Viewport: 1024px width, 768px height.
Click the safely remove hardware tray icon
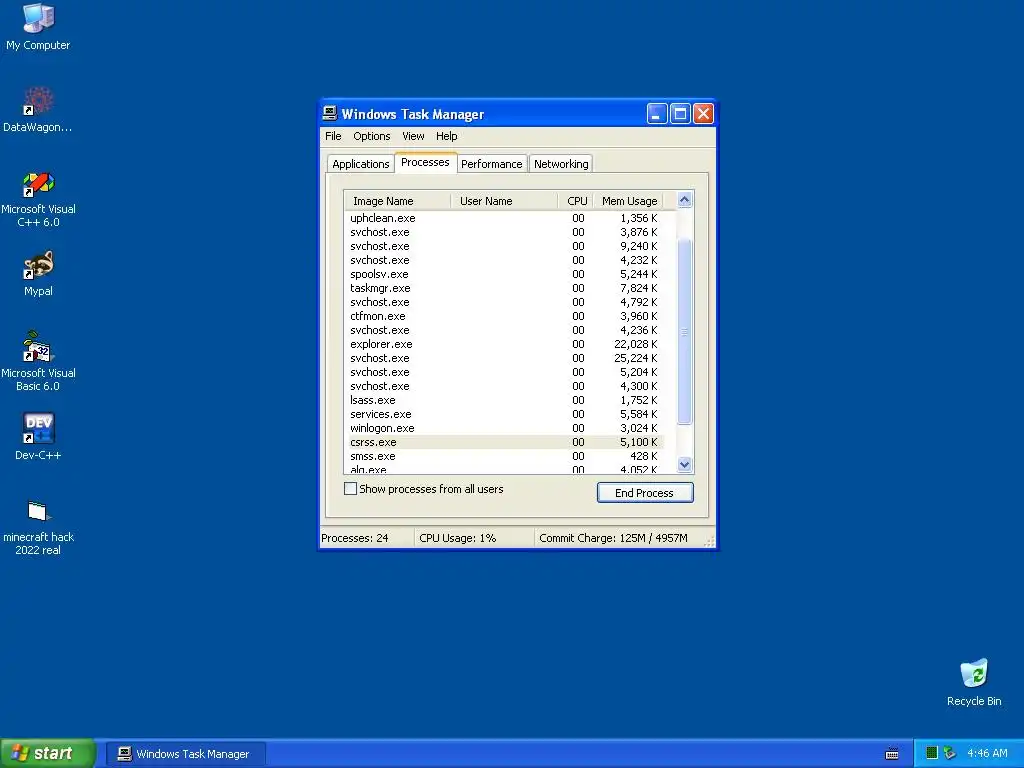[950, 753]
